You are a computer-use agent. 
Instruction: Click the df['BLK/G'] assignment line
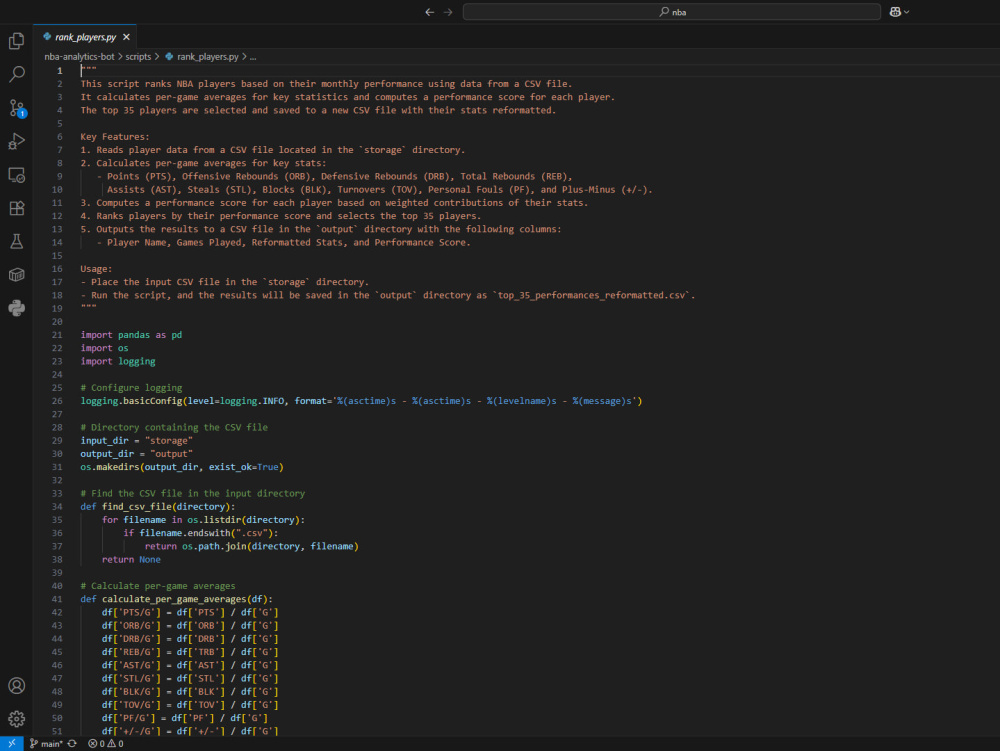coord(190,692)
